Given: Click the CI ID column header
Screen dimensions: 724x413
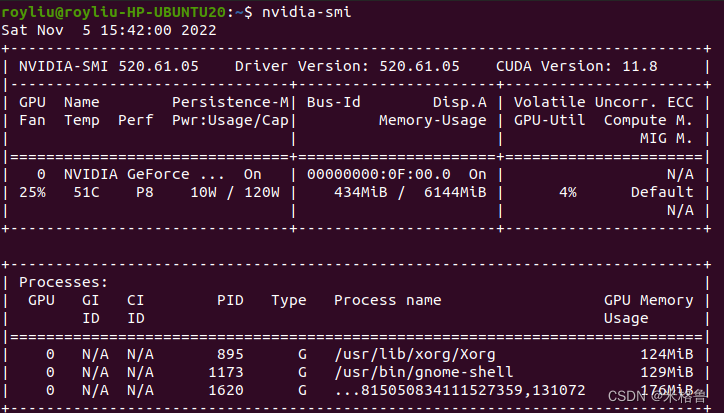Looking at the screenshot, I should 136,309.
